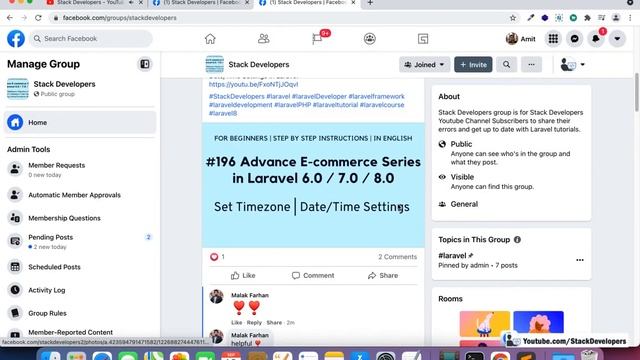Like Malak Farhan's hearts comment
Viewport: 640px width, 360px height.
pyautogui.click(x=237, y=322)
